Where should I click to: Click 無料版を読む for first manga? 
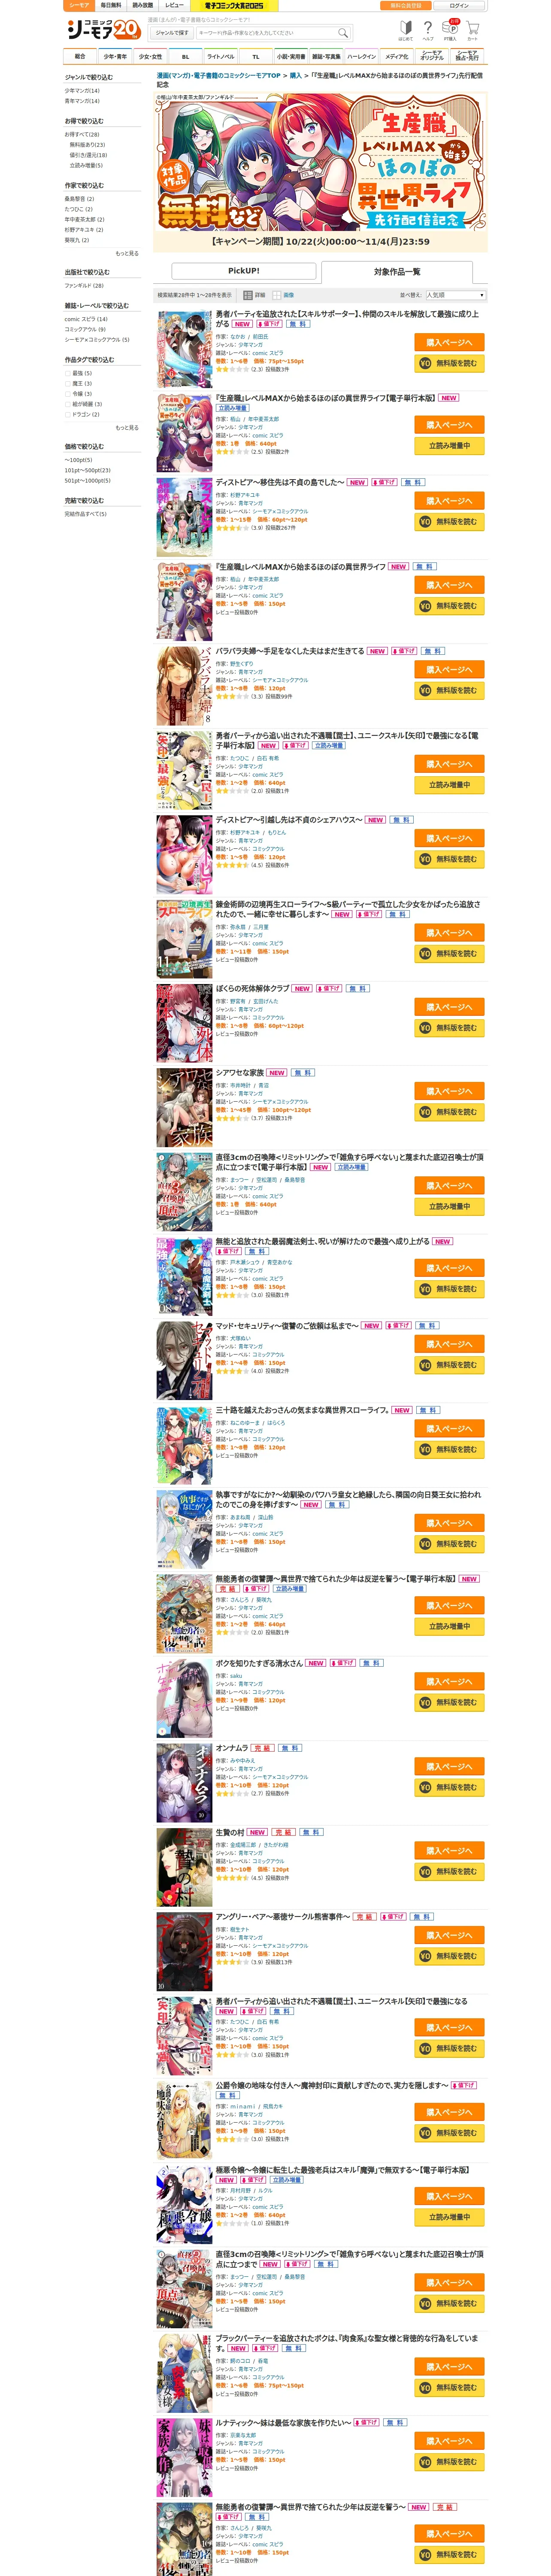coord(450,363)
